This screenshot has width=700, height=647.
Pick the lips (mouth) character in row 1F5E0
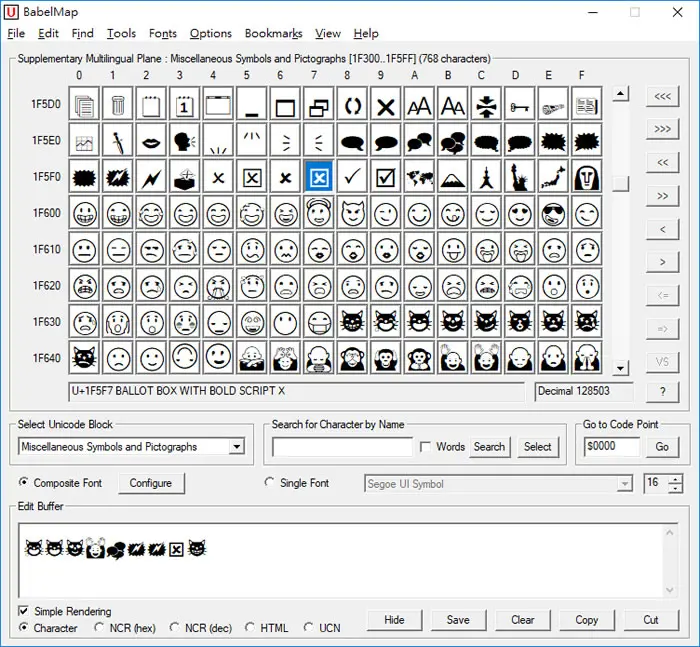click(x=151, y=141)
